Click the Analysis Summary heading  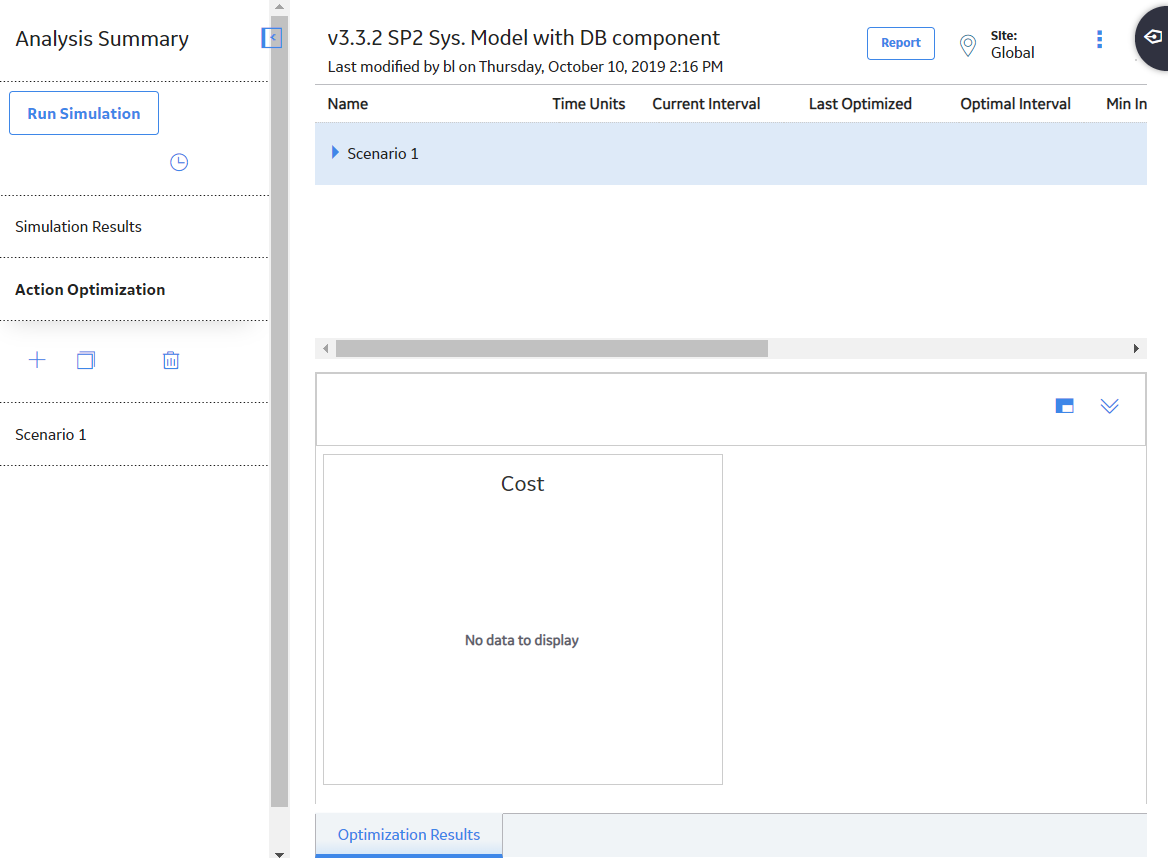click(102, 39)
